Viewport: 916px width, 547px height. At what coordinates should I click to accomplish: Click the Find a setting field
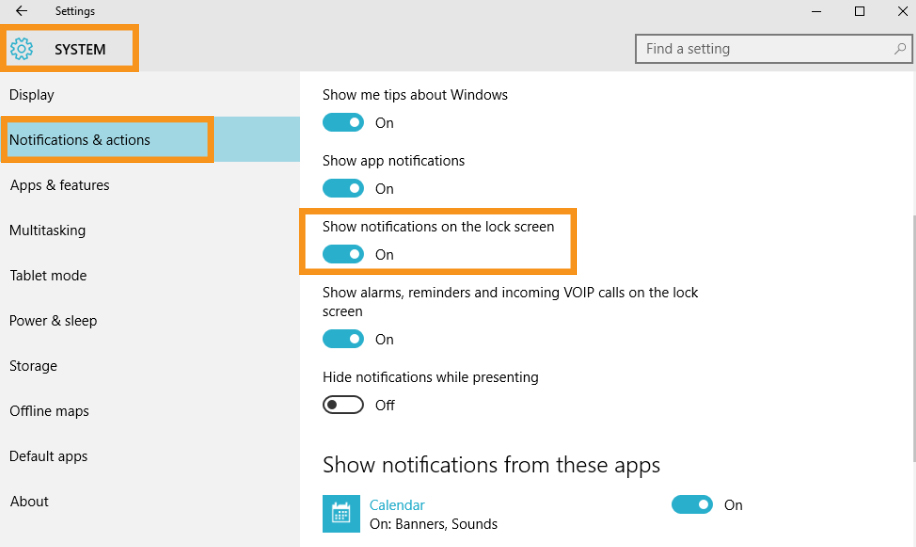tap(773, 49)
